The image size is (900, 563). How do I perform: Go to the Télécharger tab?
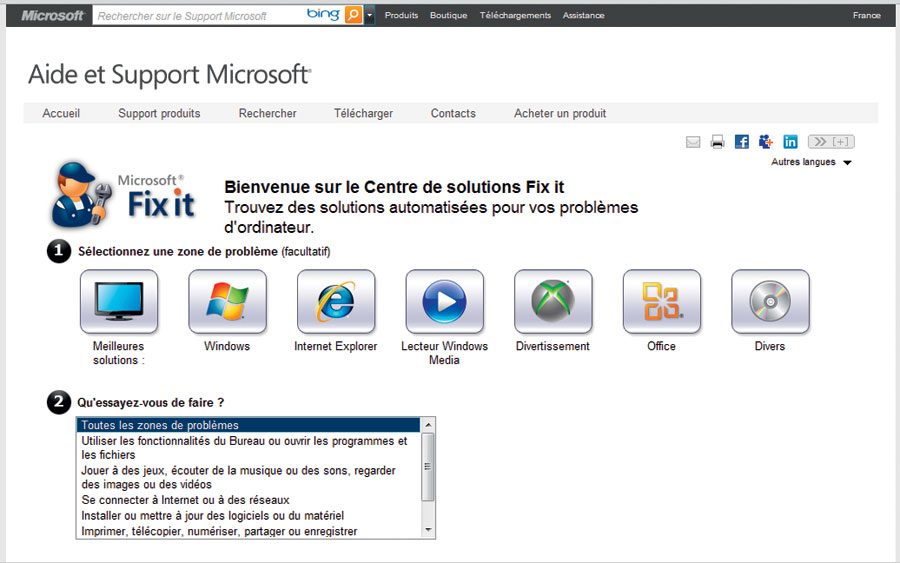(363, 113)
